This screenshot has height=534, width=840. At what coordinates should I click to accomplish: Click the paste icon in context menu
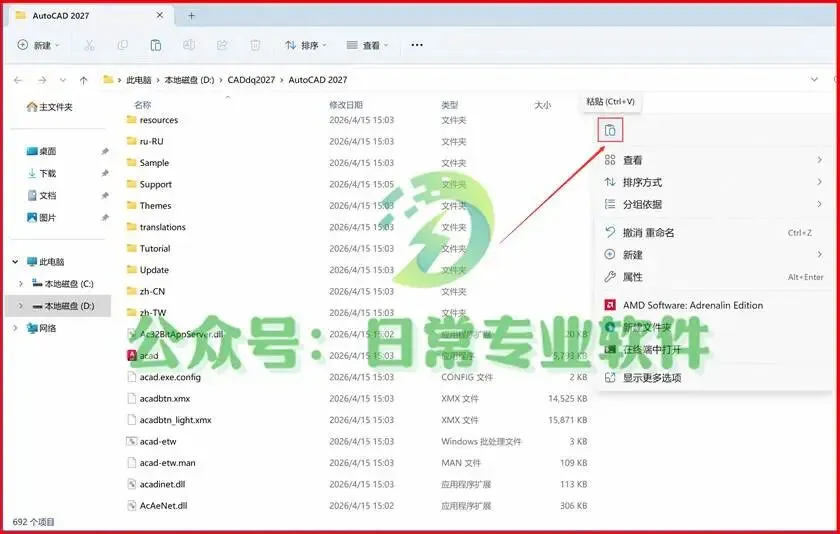click(x=610, y=130)
